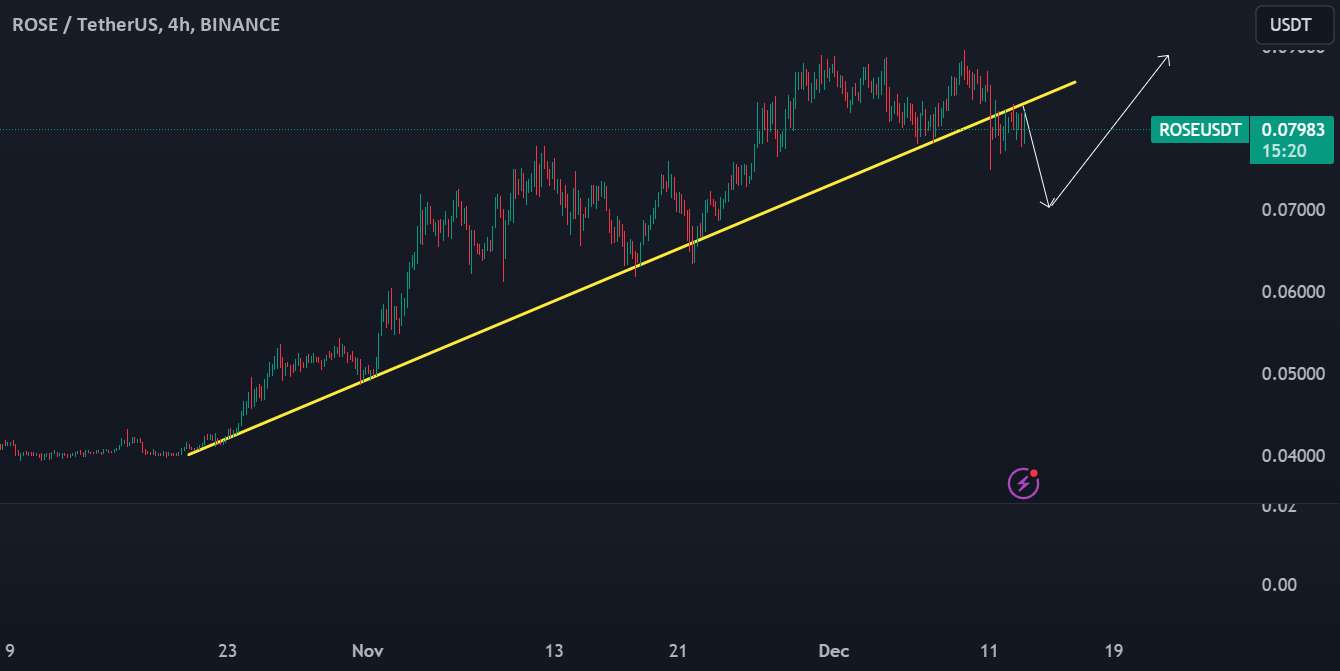
Task: Click the 0.05000 price axis label
Action: pos(1292,374)
